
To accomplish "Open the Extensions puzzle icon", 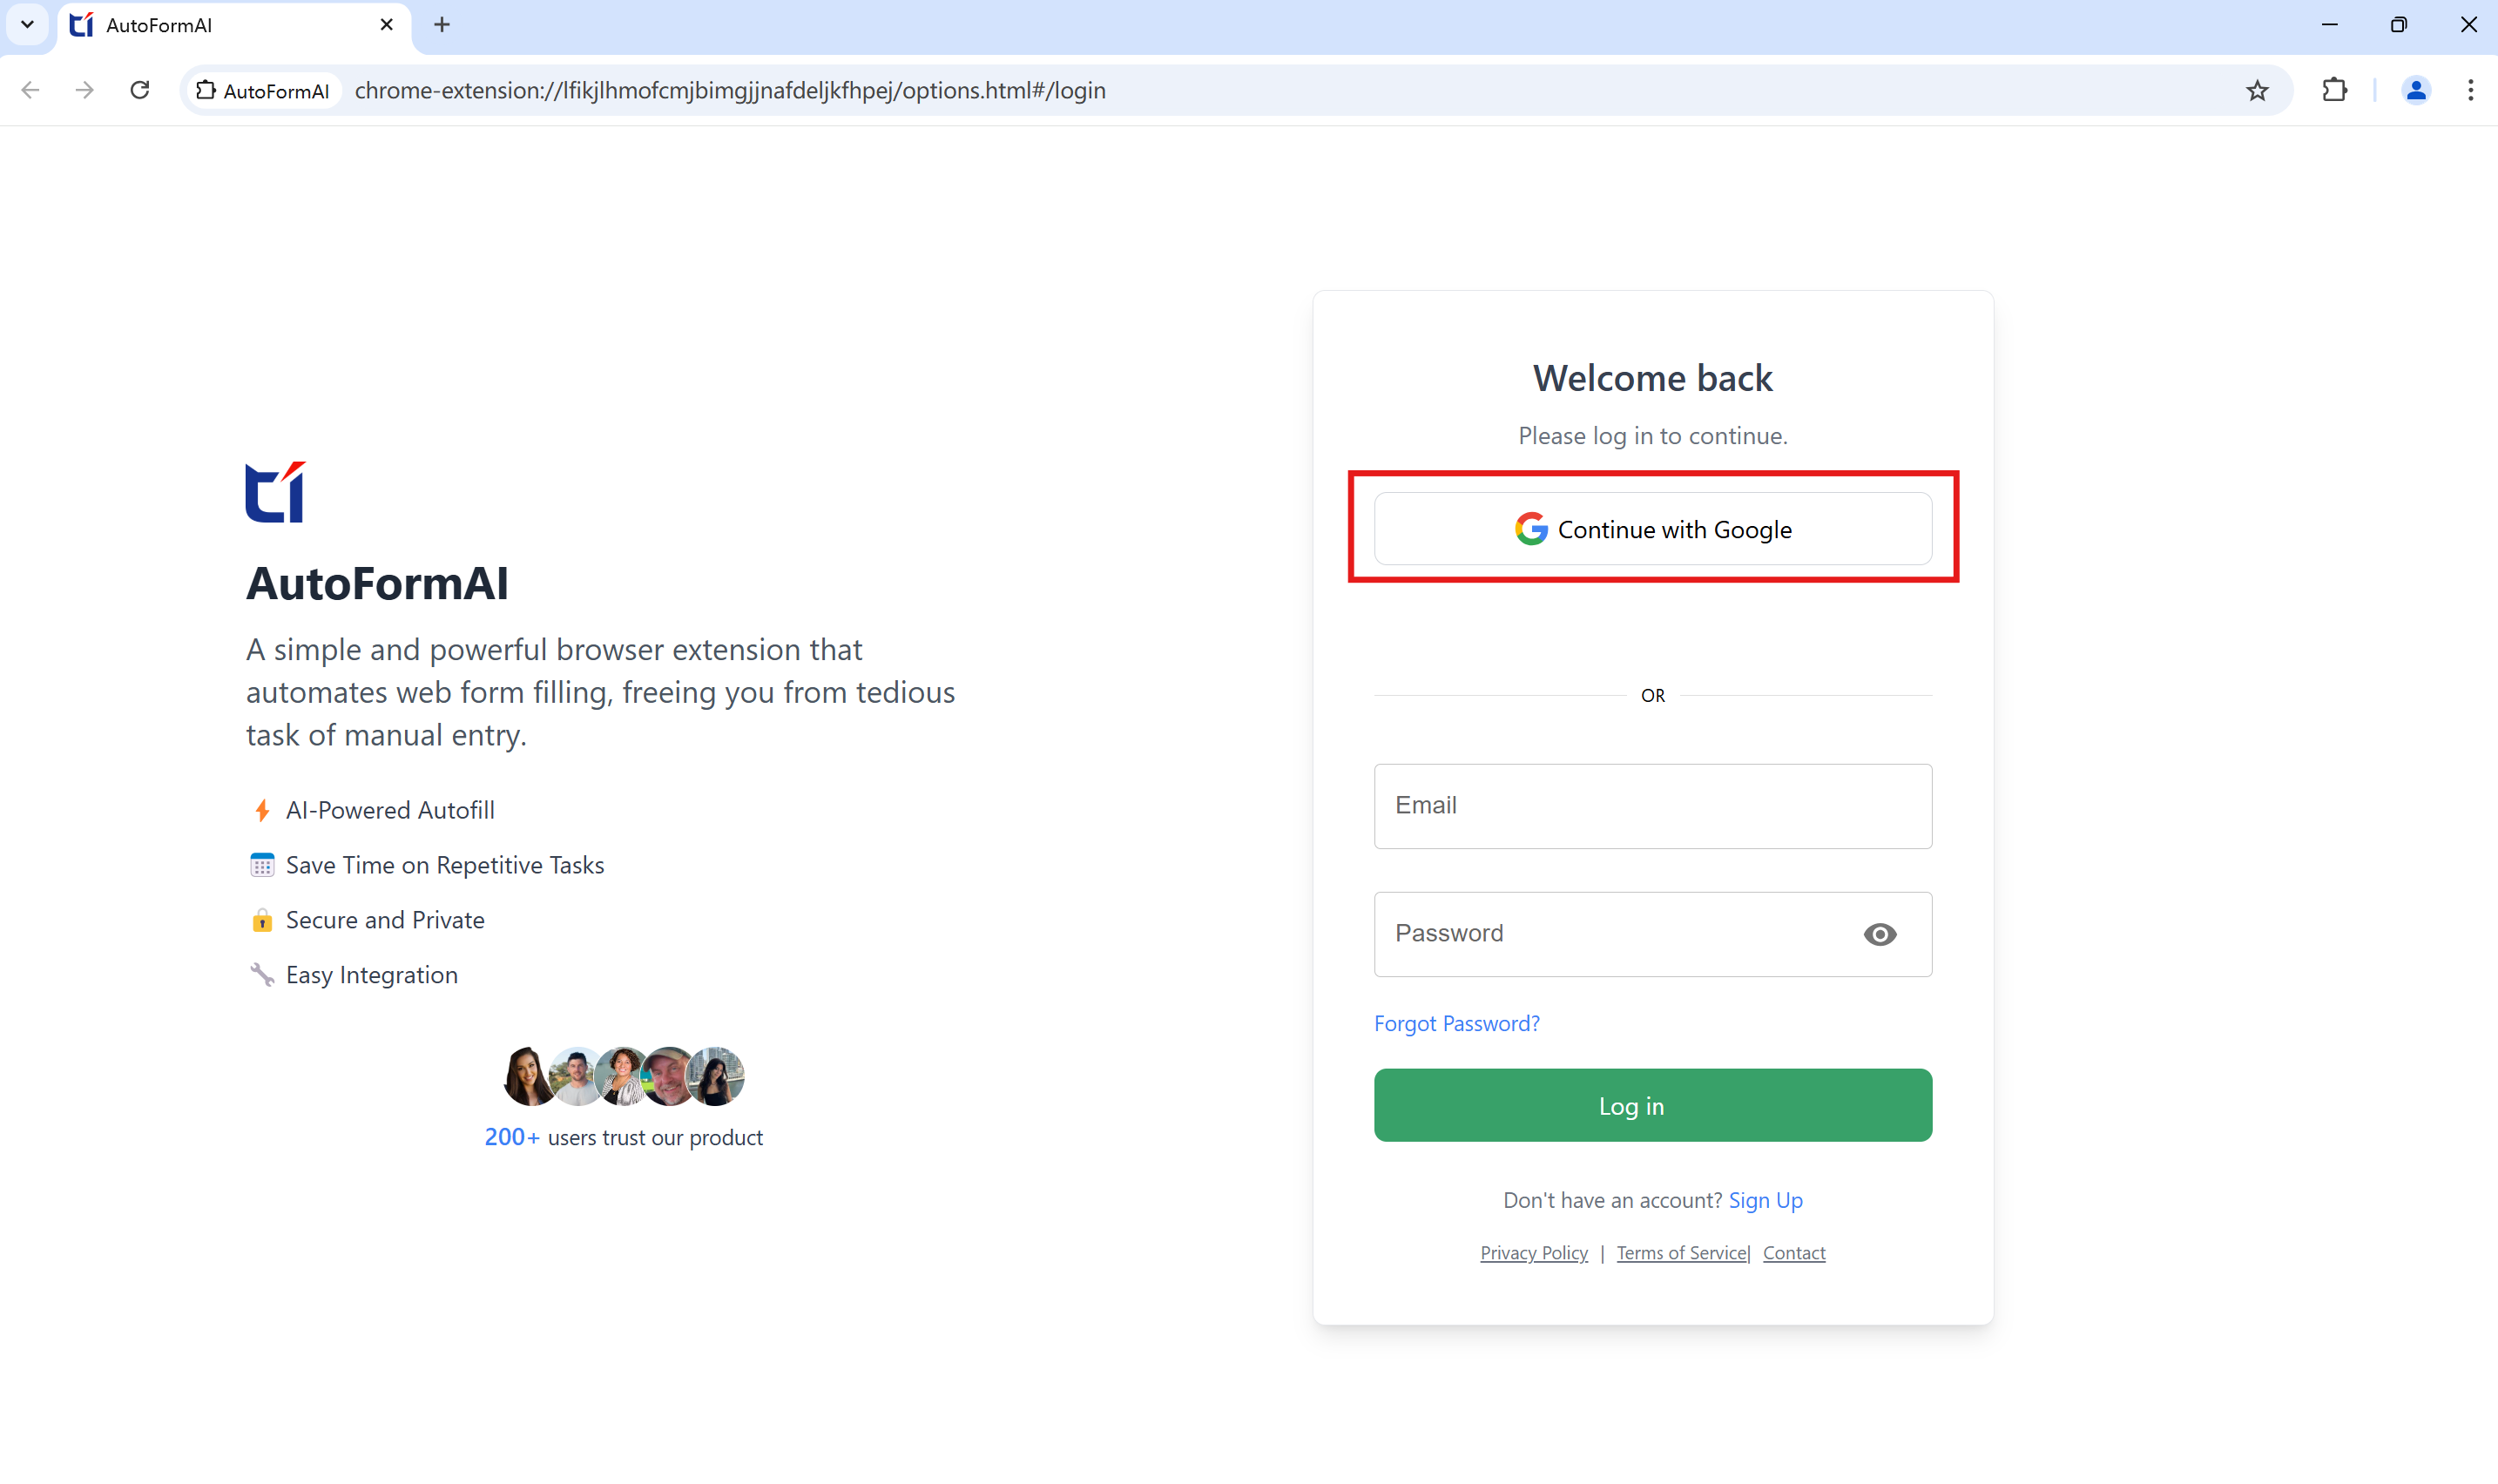I will pyautogui.click(x=2334, y=90).
